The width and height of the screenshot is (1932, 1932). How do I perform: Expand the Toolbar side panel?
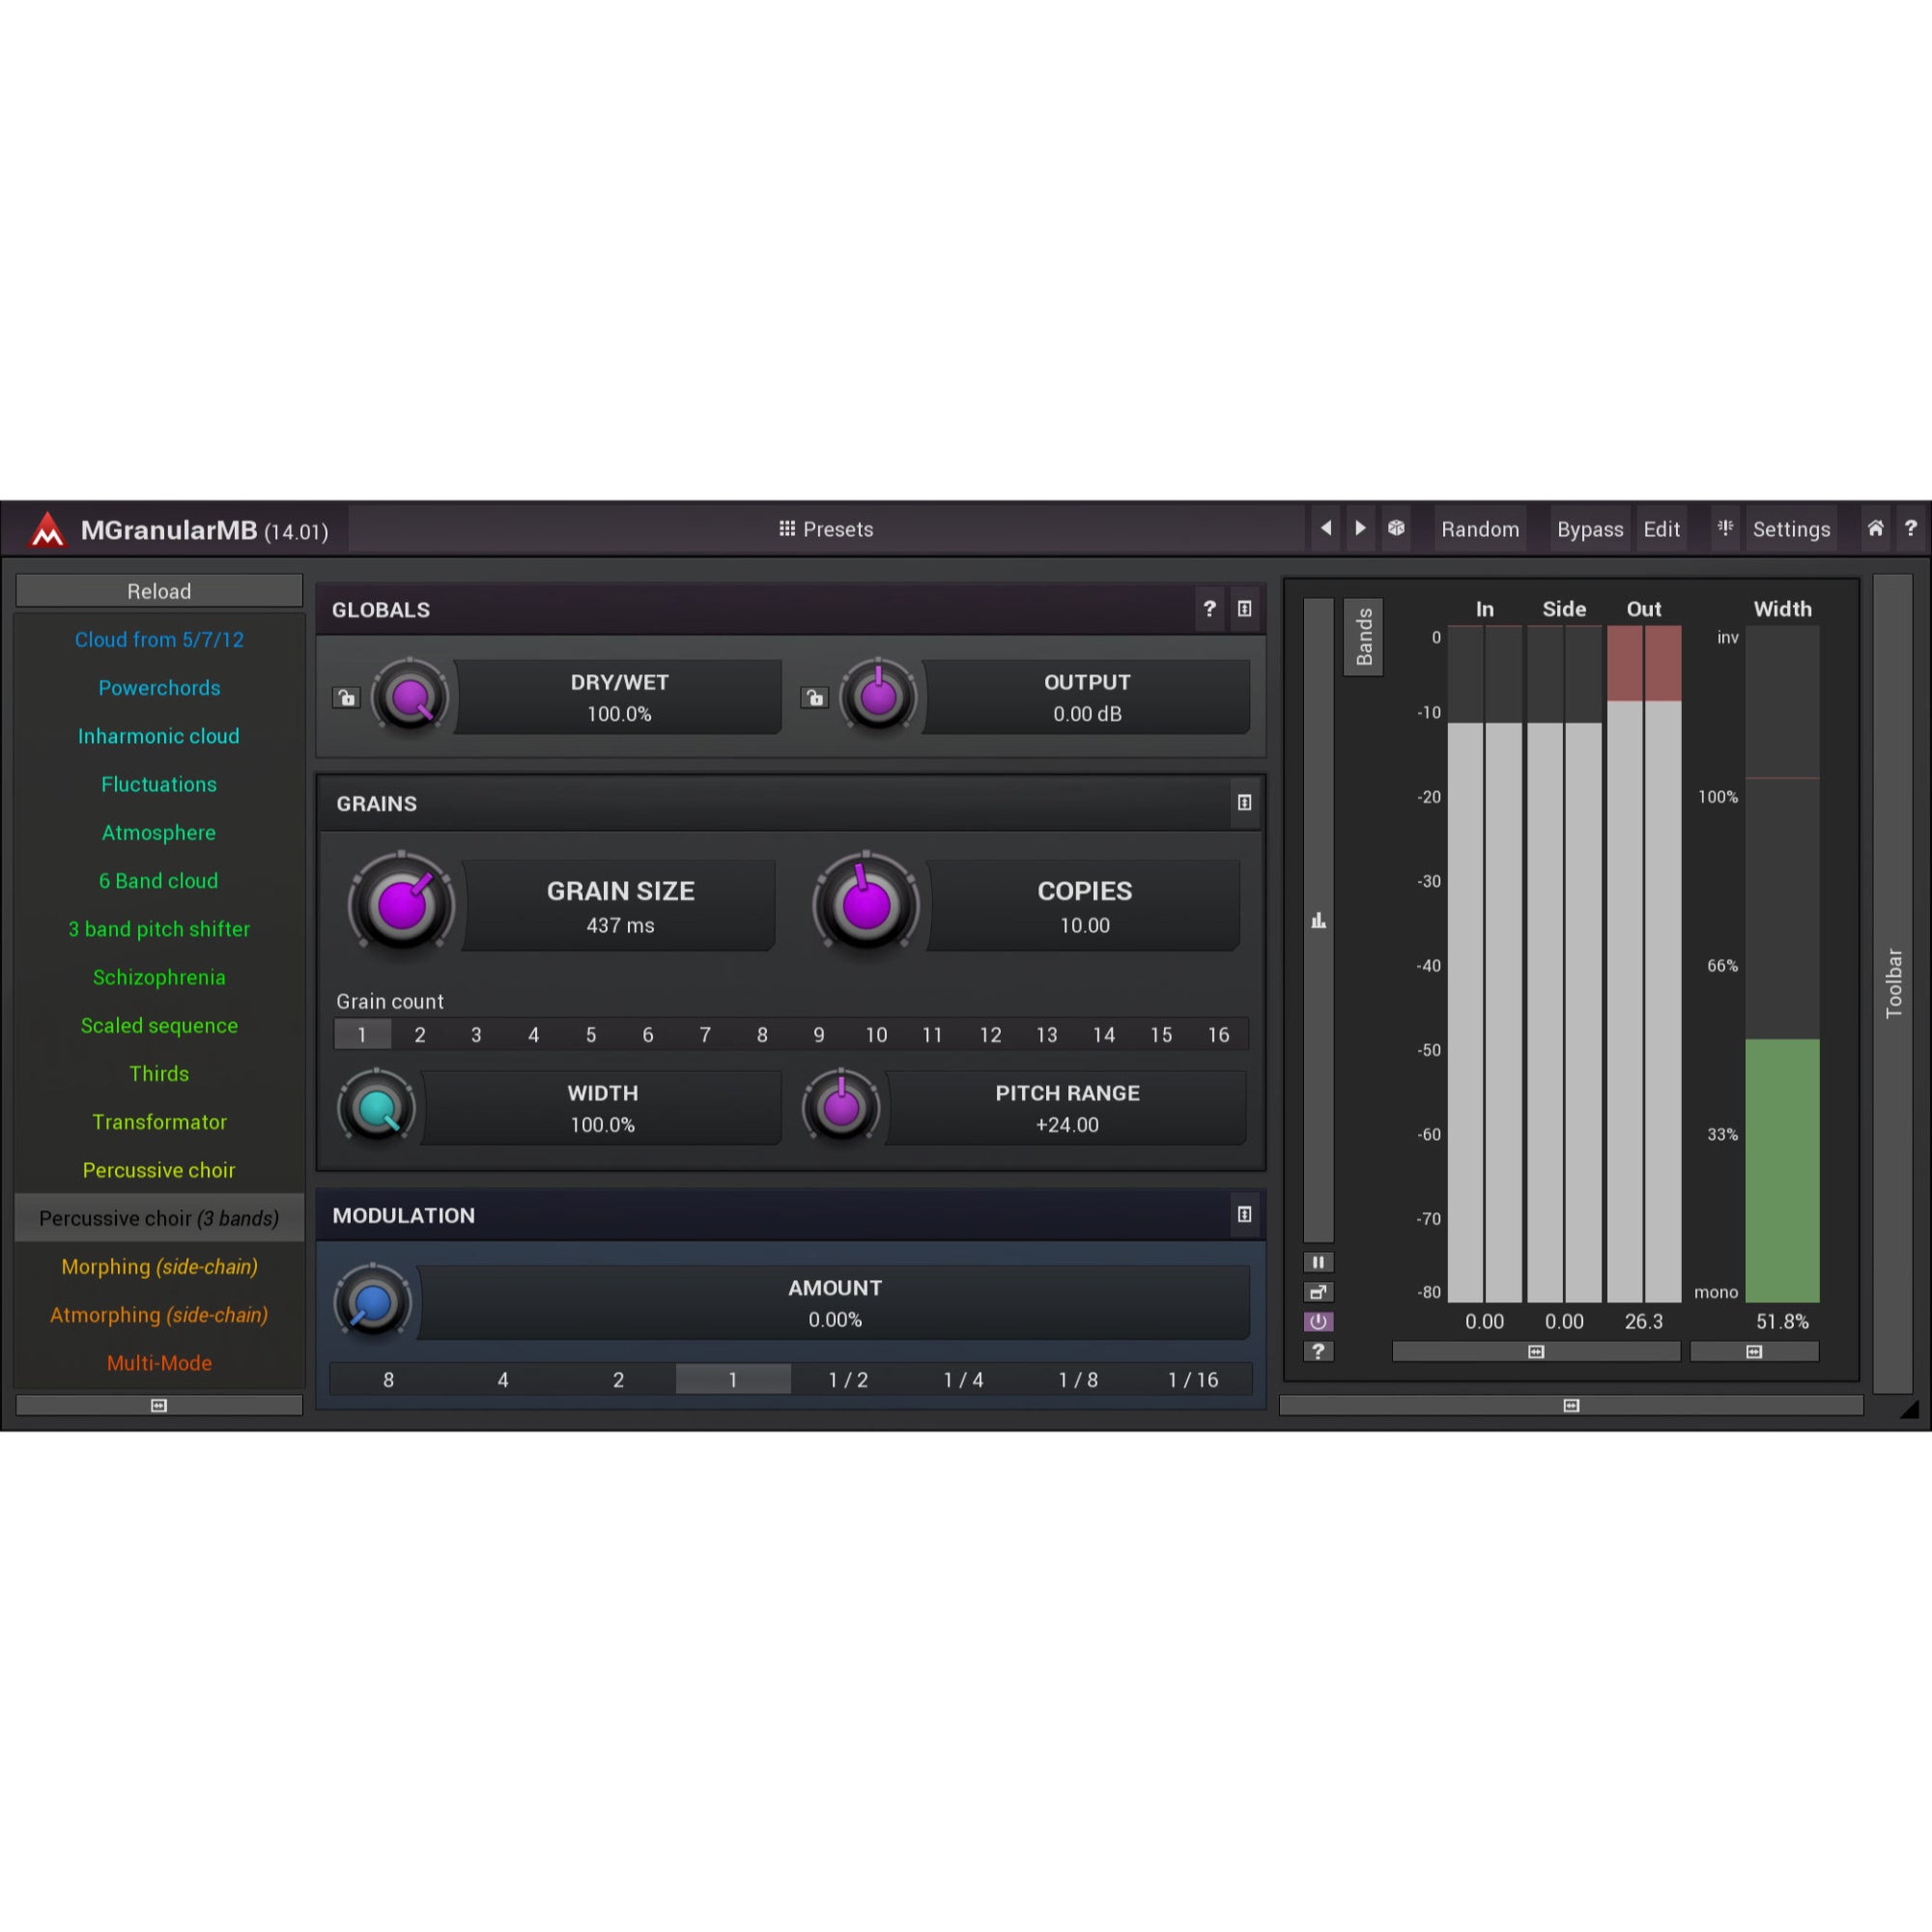tap(1893, 983)
